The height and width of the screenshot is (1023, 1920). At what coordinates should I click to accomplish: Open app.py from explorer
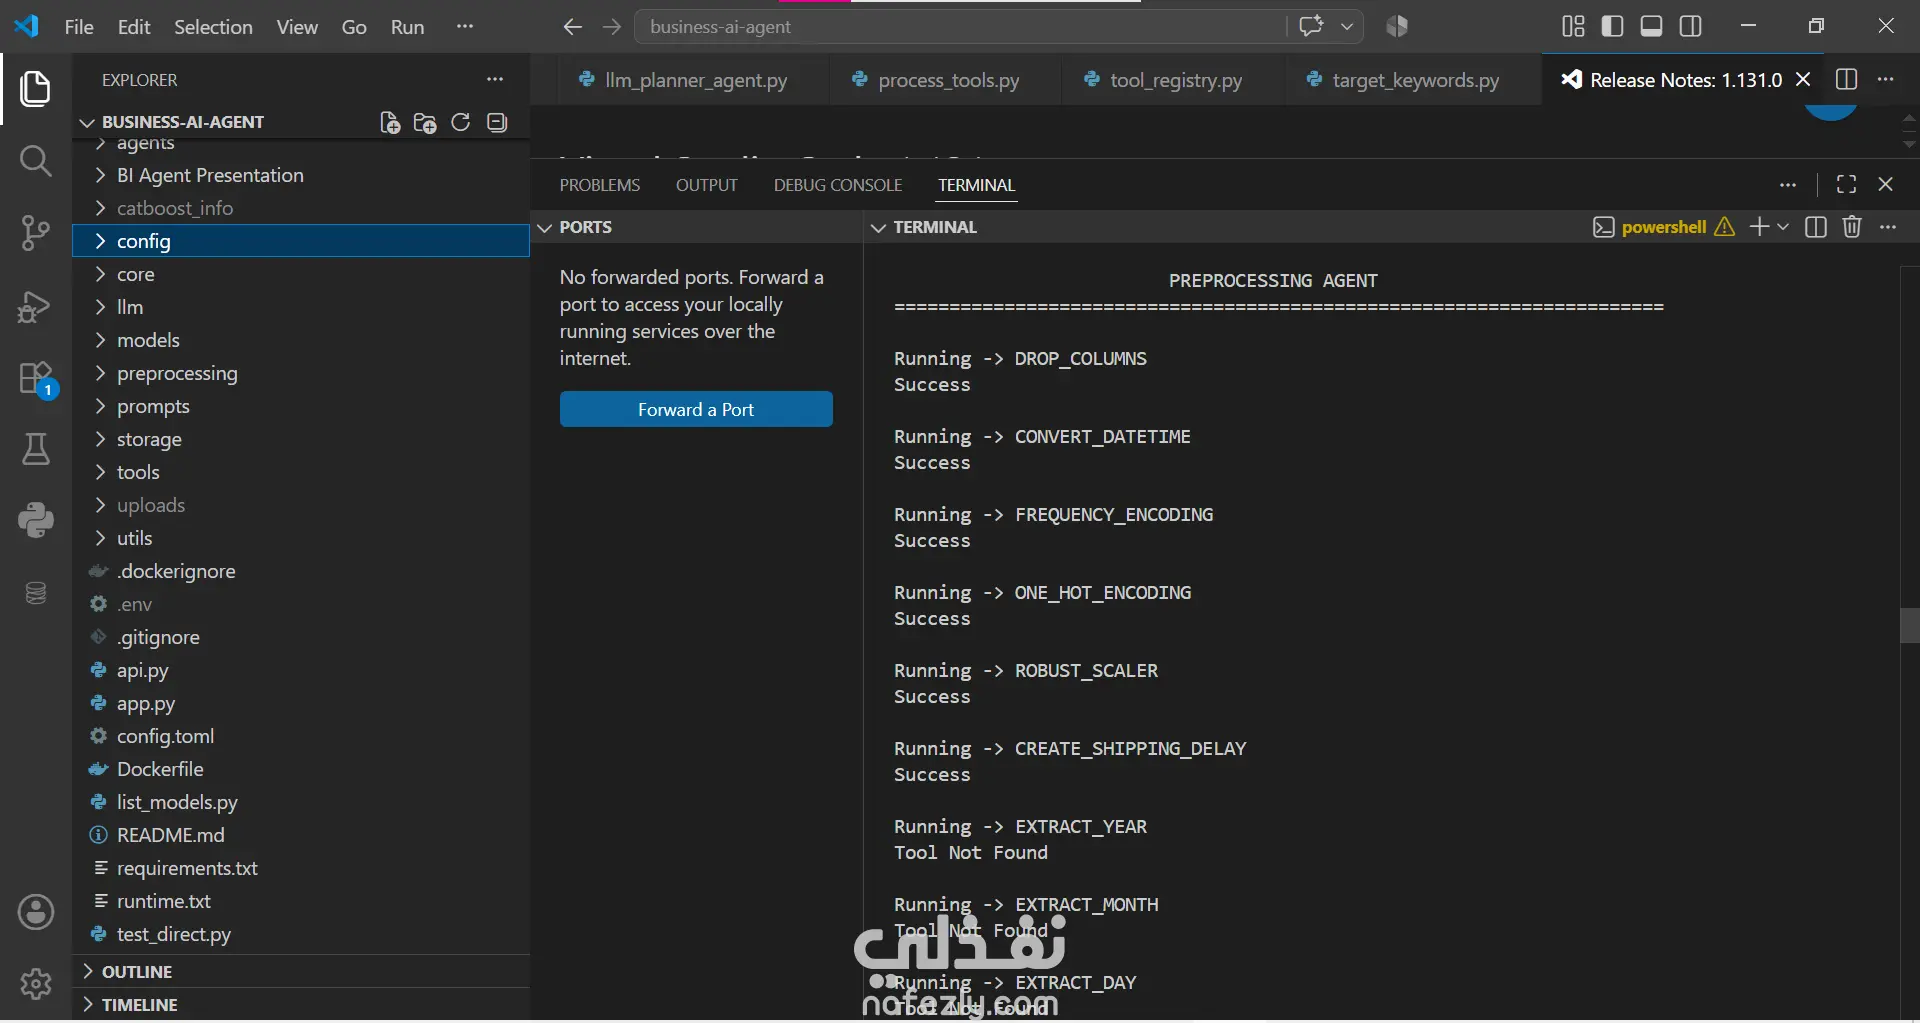301,703
